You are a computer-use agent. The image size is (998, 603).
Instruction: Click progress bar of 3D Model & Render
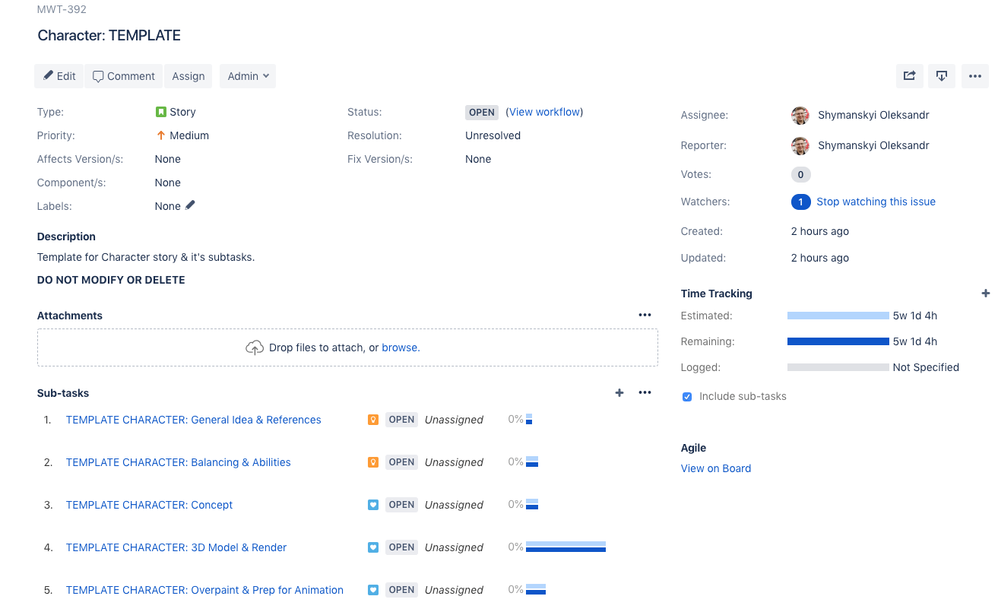click(x=565, y=547)
